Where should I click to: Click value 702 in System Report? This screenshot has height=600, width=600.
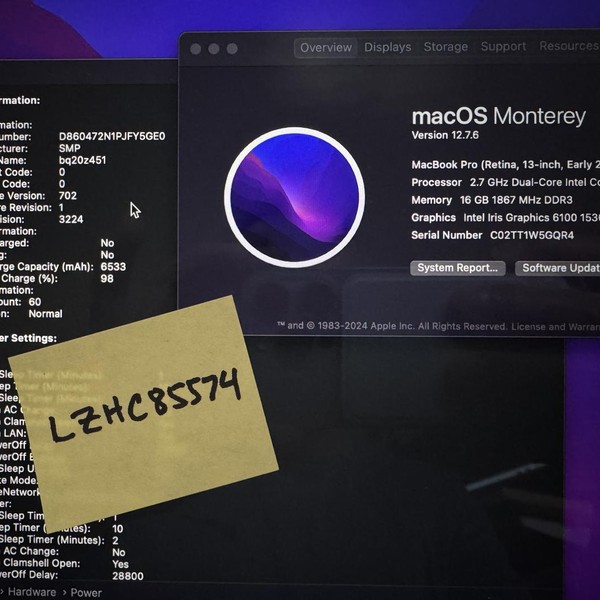[68, 196]
